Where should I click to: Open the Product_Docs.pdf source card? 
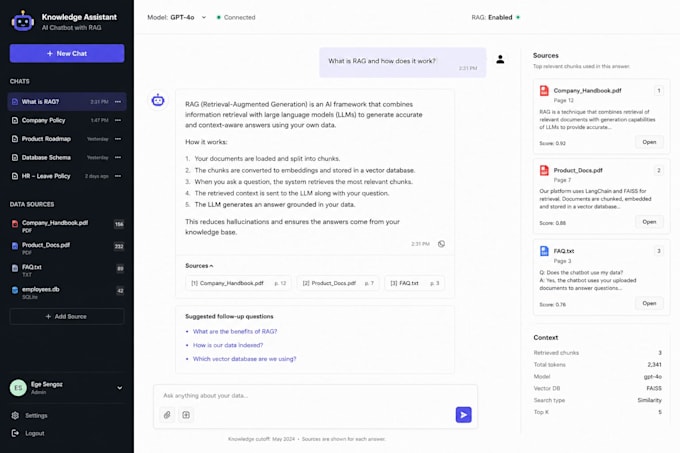(649, 222)
